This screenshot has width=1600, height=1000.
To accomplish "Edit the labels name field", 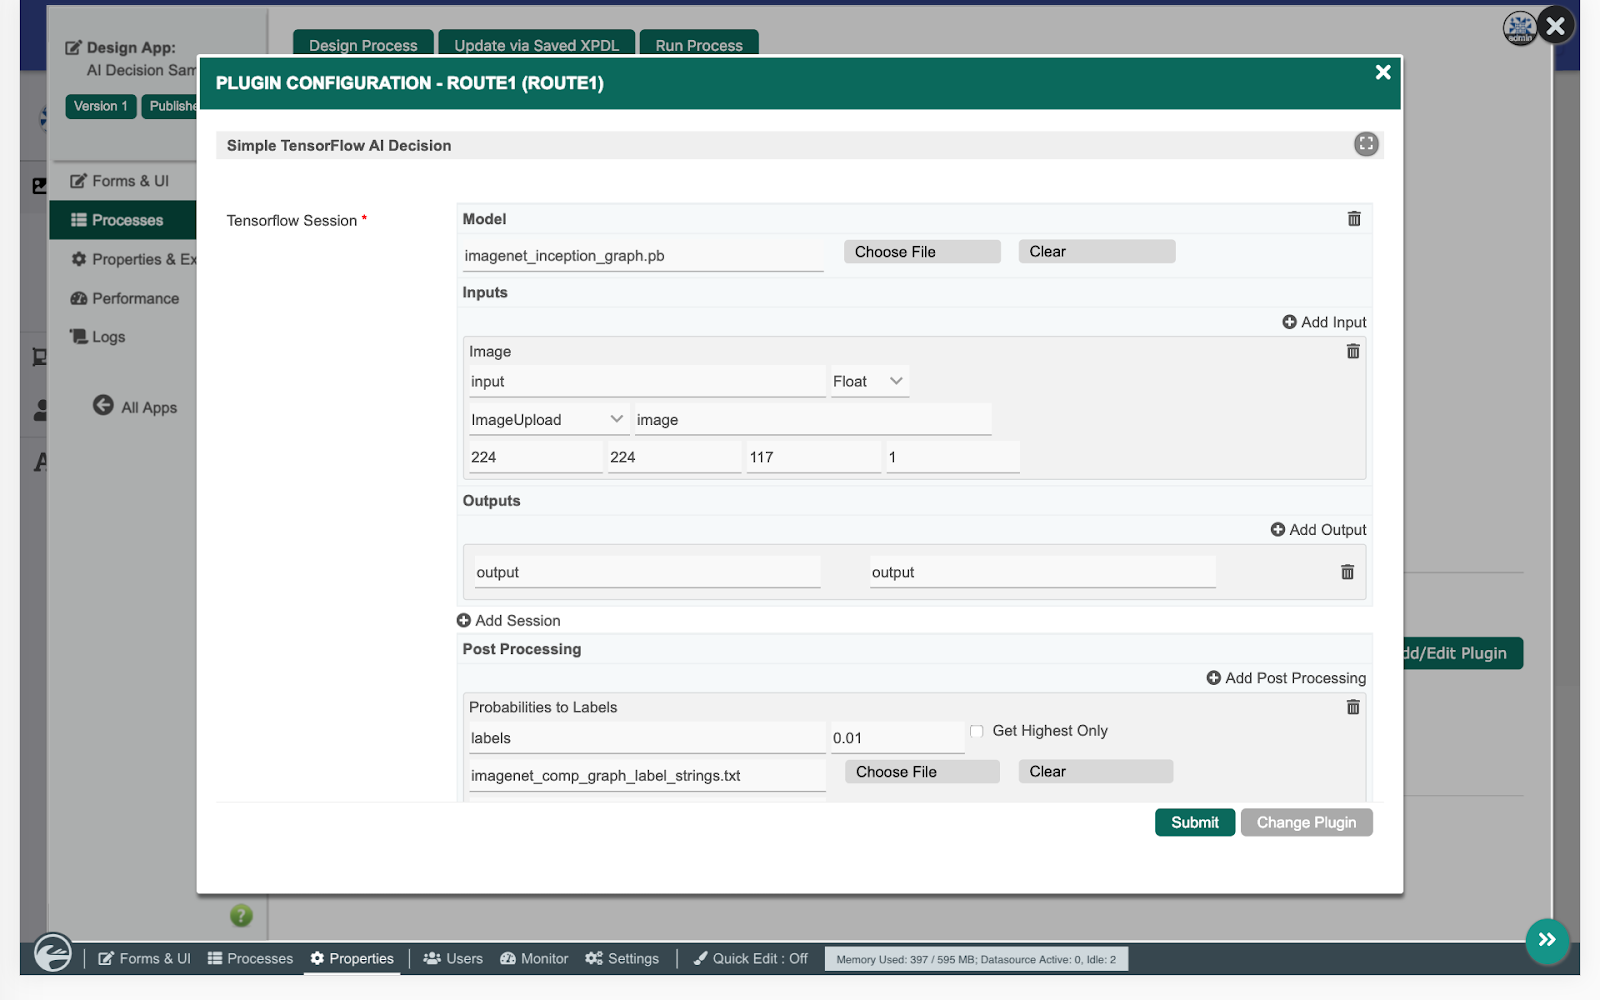I will (648, 738).
